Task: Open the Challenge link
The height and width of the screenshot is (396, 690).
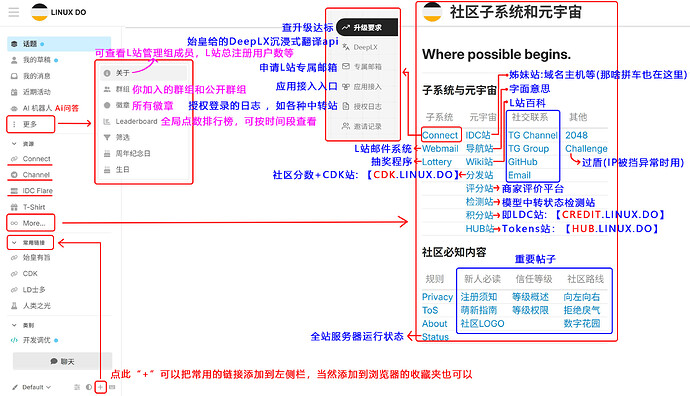Action: pos(586,149)
